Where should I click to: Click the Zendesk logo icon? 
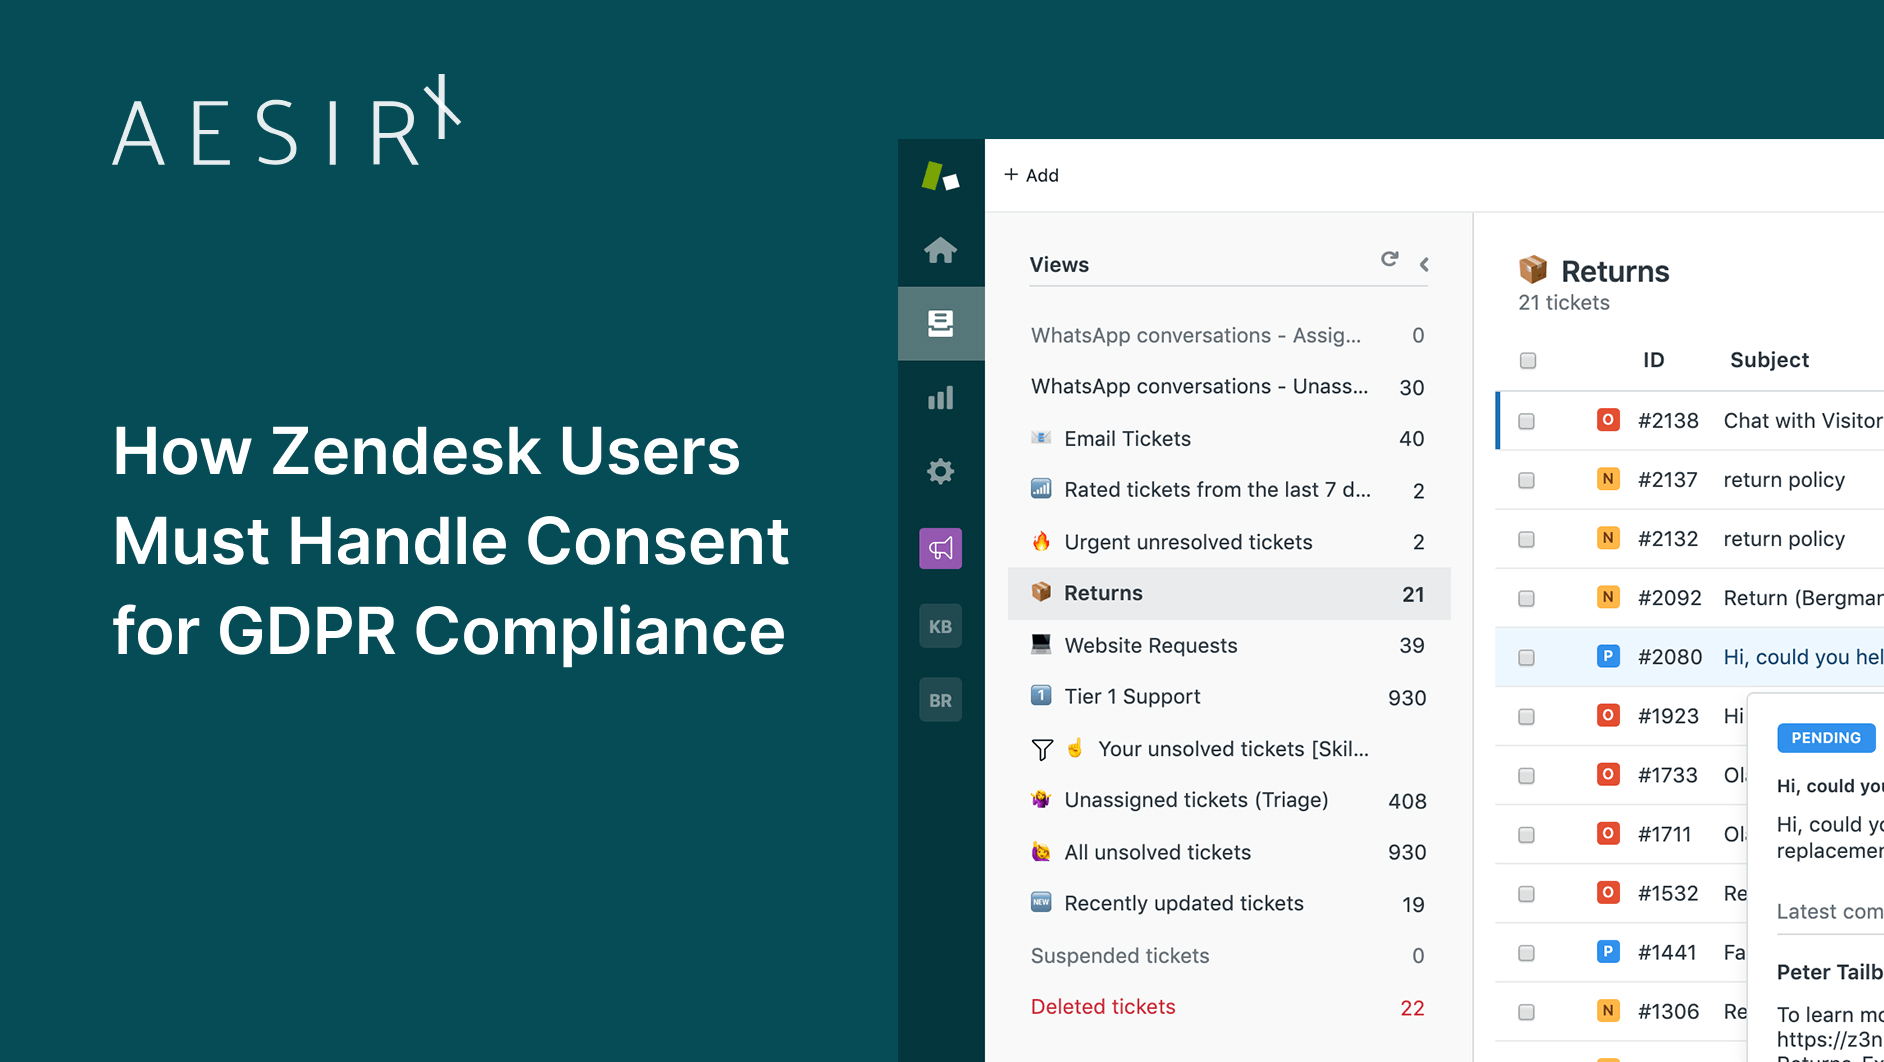[x=940, y=177]
